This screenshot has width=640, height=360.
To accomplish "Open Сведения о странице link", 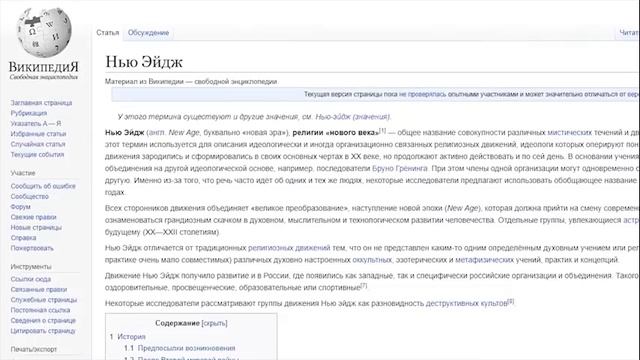I will [x=43, y=320].
